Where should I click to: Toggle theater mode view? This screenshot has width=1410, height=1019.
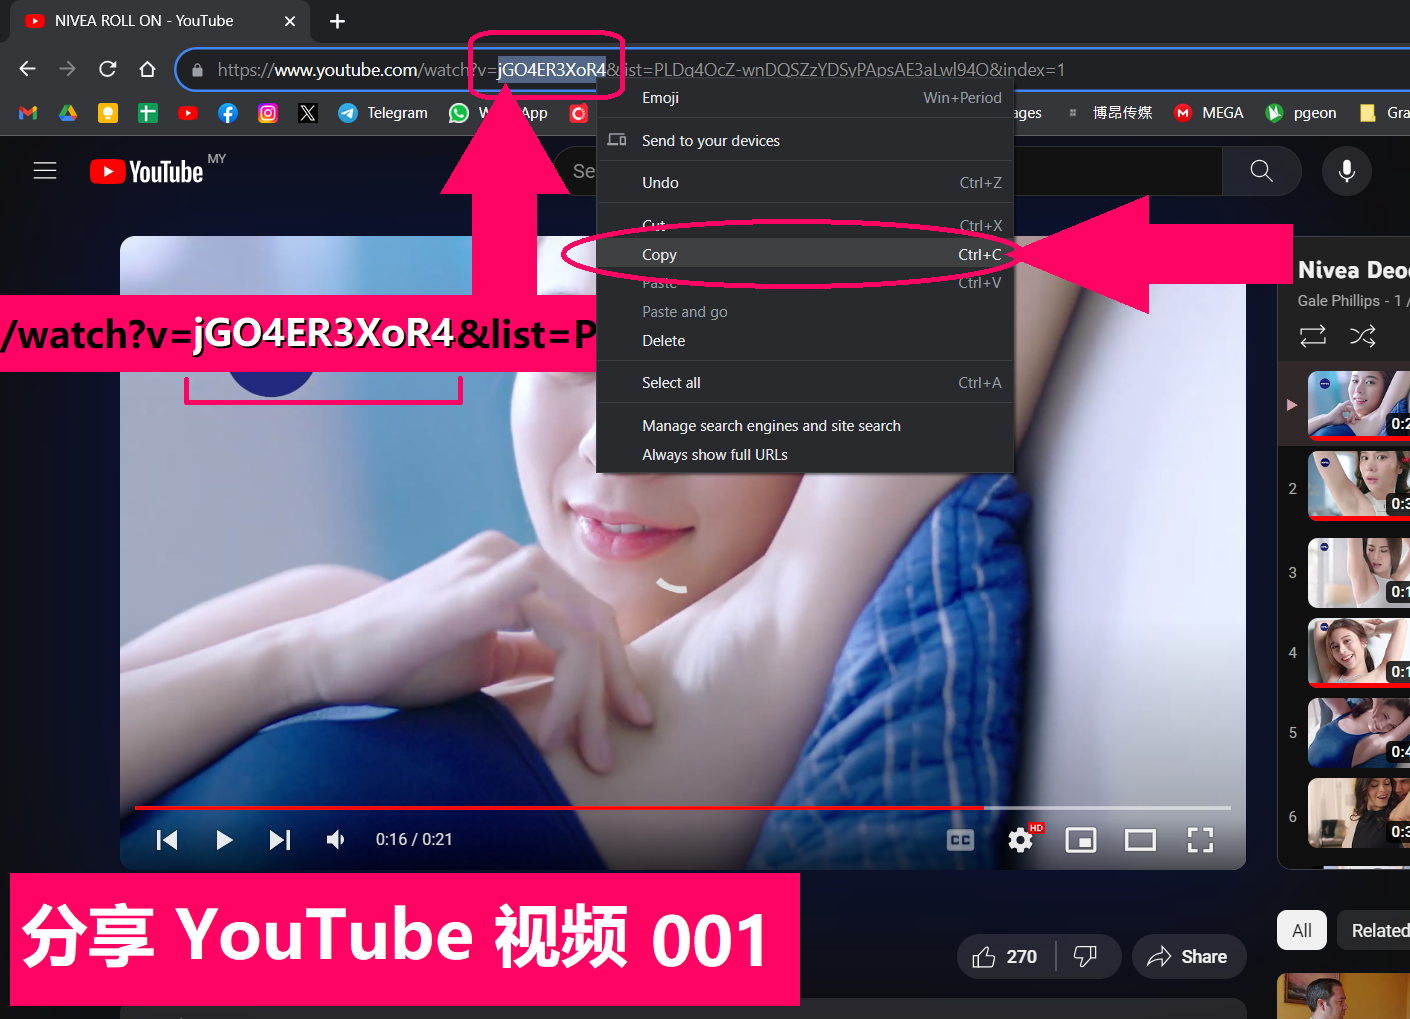(1140, 840)
